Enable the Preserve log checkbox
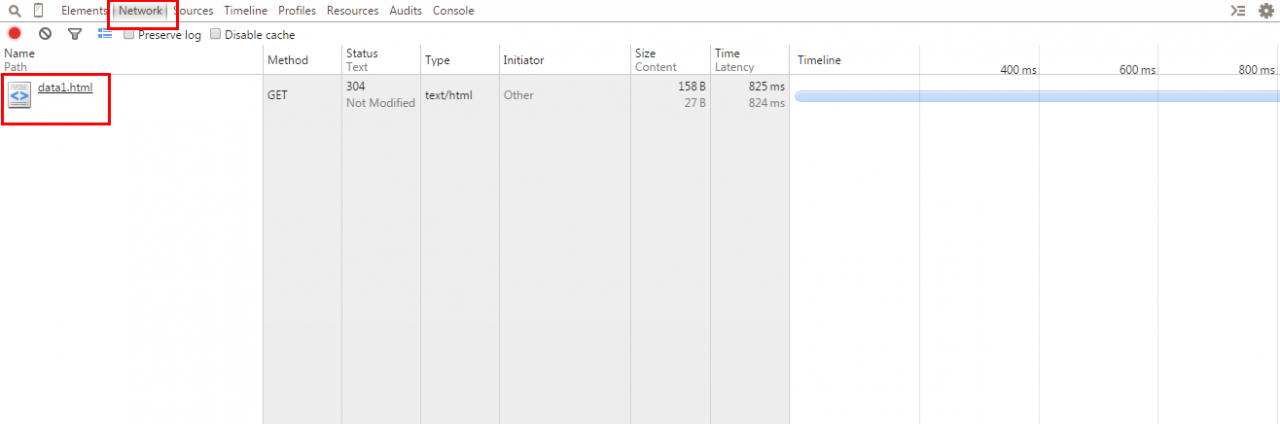 [129, 34]
